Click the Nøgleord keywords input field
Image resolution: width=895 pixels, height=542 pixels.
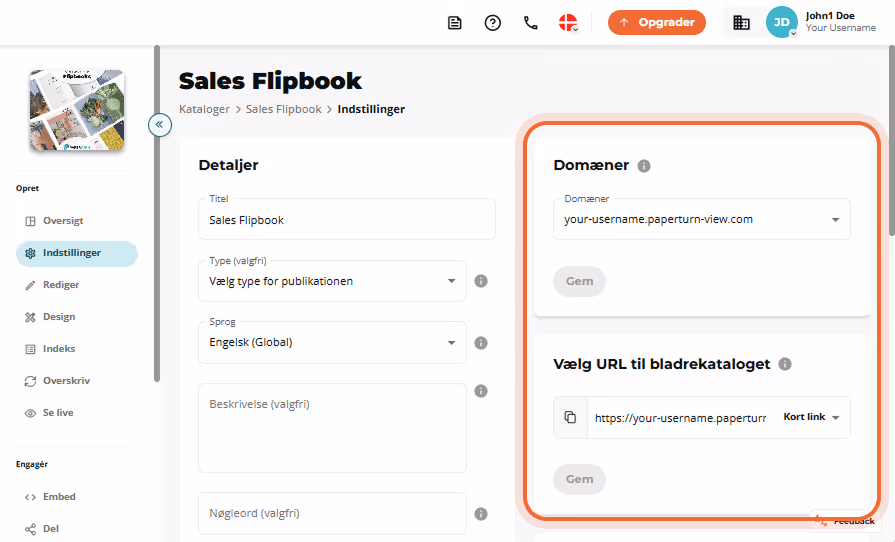tap(332, 513)
